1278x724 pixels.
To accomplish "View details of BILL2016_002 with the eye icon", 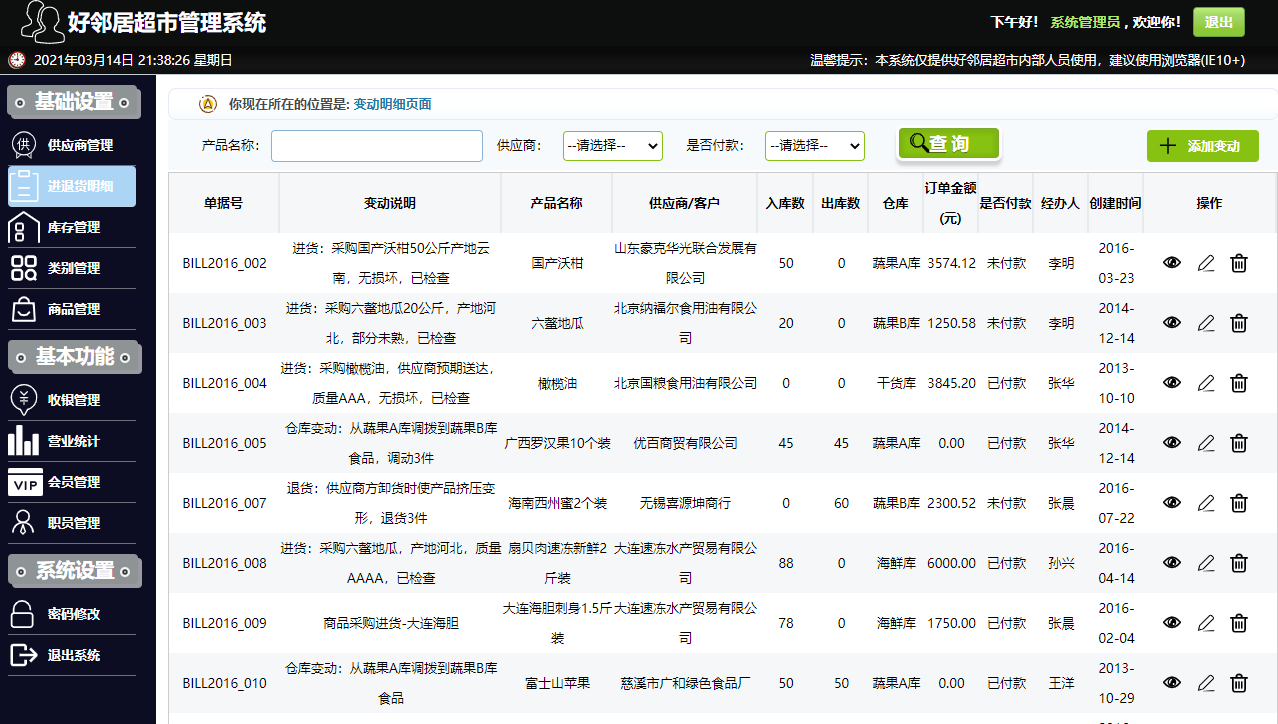I will pyautogui.click(x=1172, y=263).
